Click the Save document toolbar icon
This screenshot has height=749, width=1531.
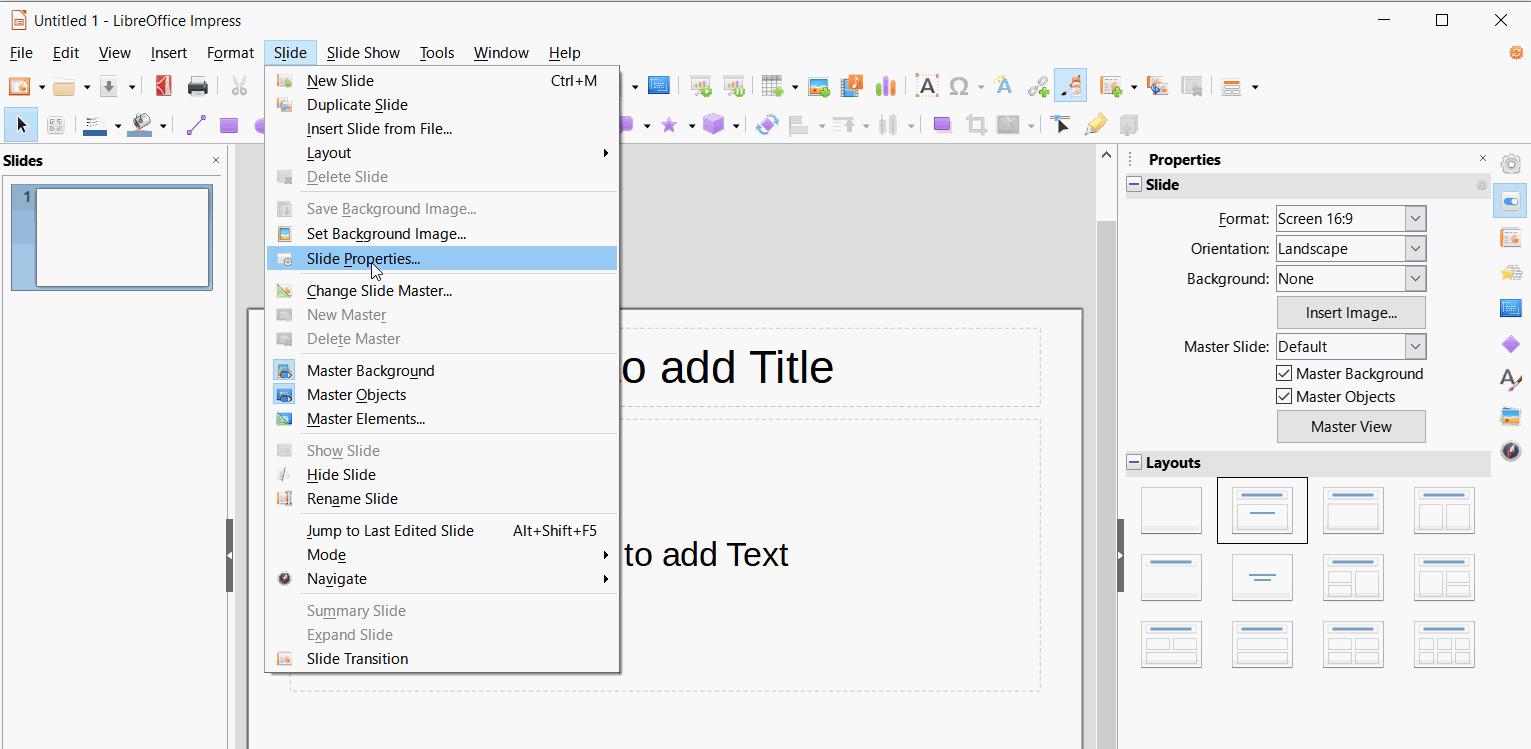(110, 87)
